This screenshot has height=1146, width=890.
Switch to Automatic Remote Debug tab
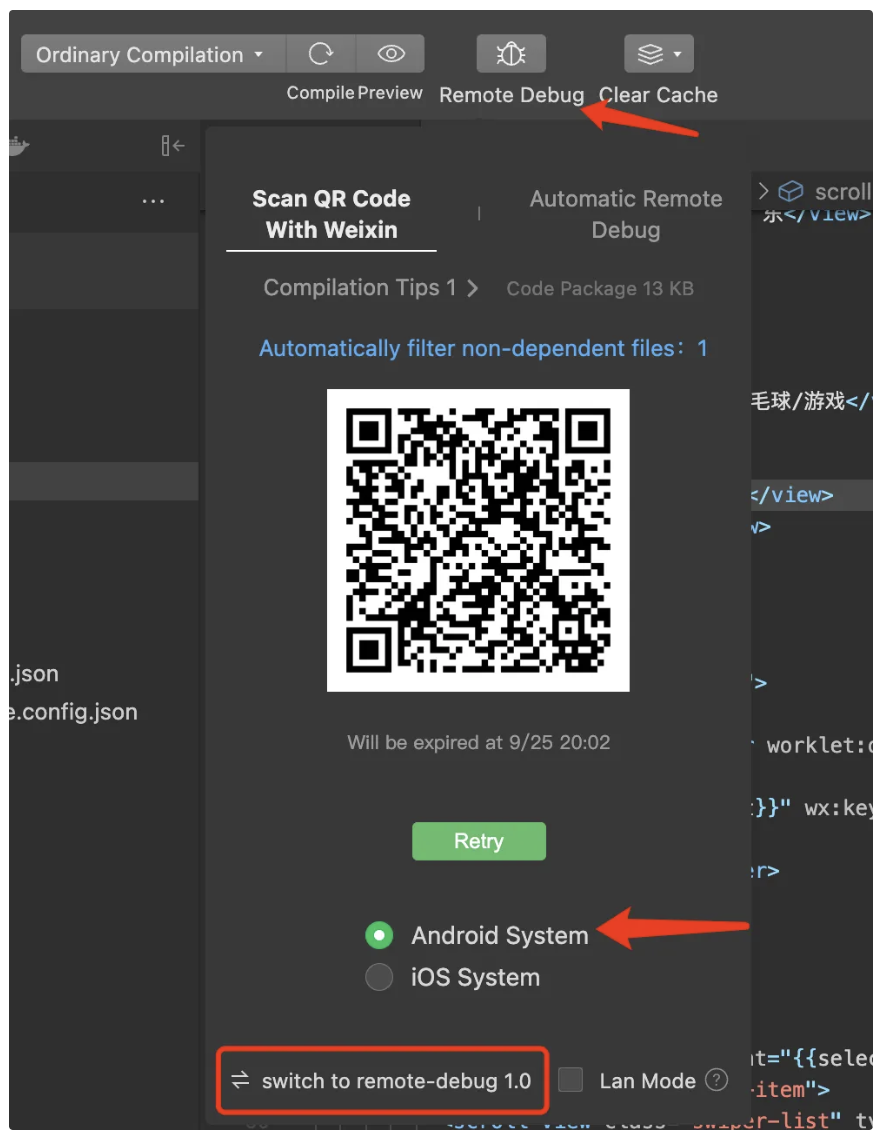625,214
